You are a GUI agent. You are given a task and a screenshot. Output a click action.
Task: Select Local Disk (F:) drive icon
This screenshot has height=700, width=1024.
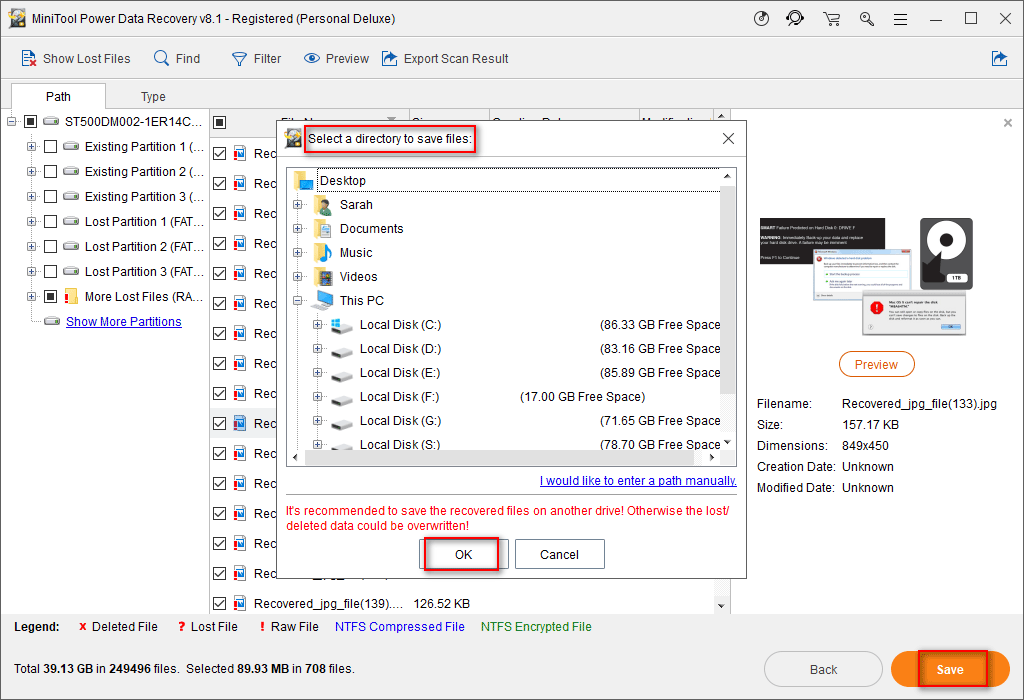click(x=342, y=400)
